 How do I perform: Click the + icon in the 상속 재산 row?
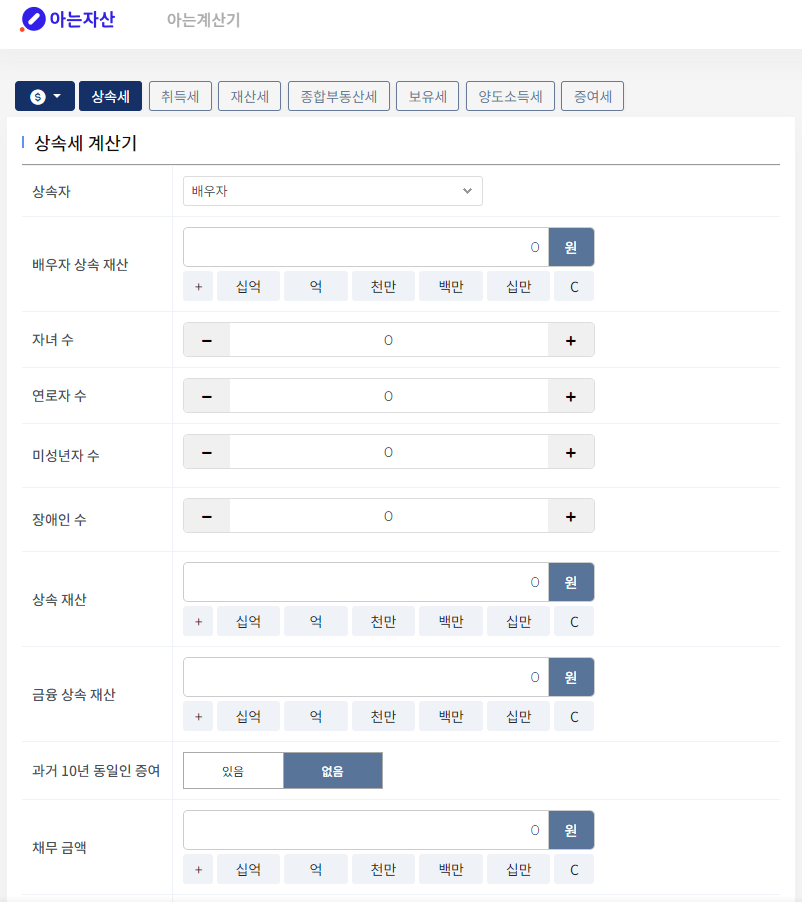(197, 621)
